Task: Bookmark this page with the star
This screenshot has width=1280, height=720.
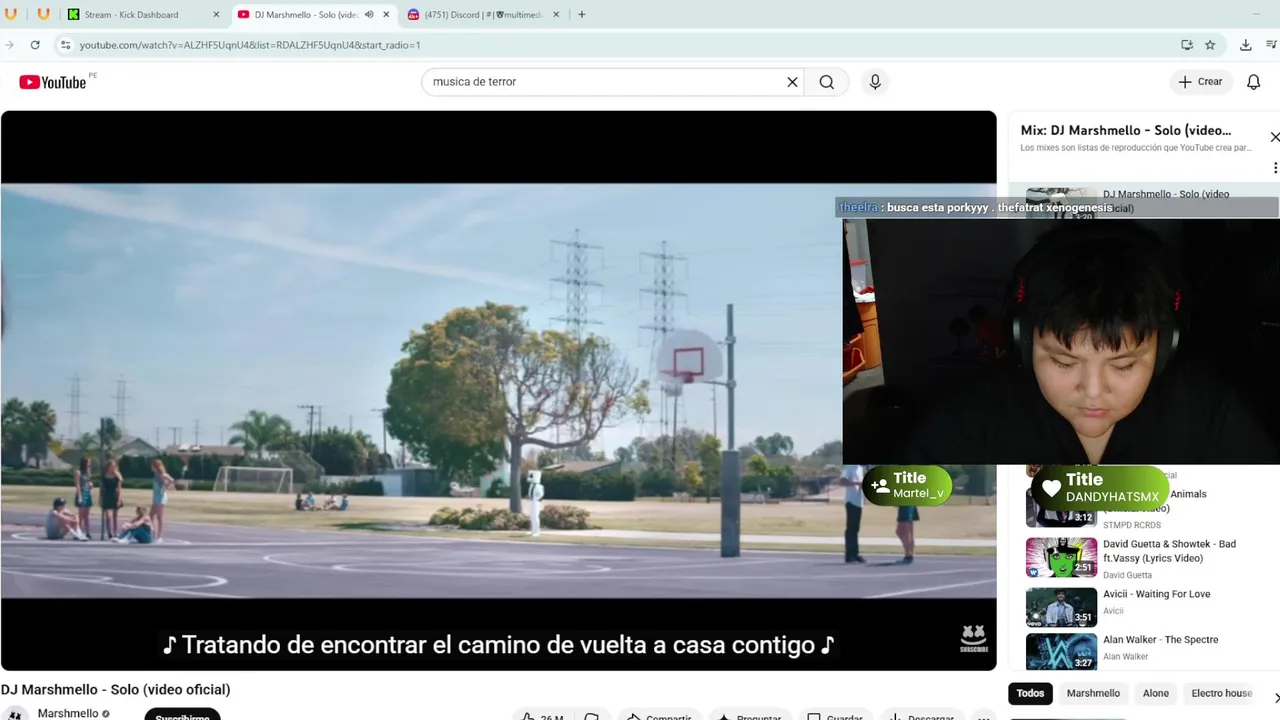Action: coord(1210,45)
